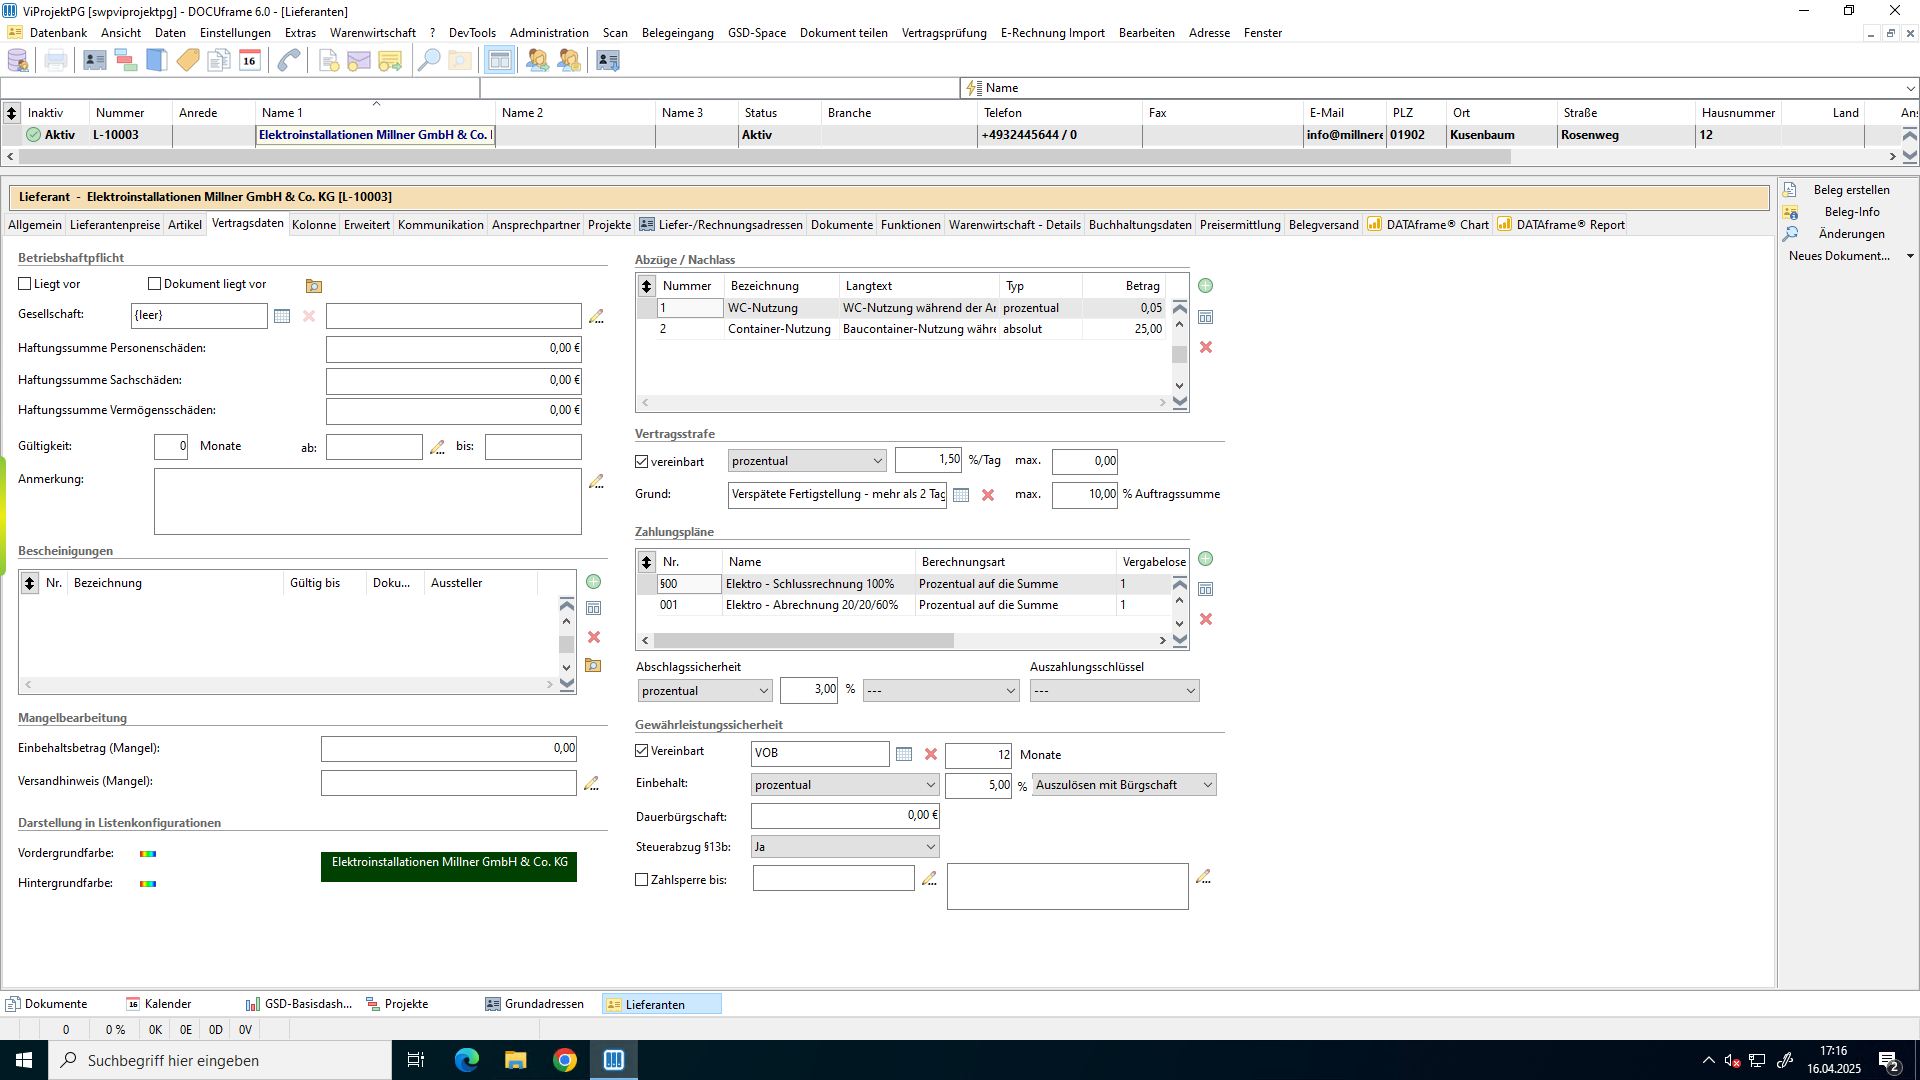
Task: Open the Kalender bottom tab
Action: 158,1004
